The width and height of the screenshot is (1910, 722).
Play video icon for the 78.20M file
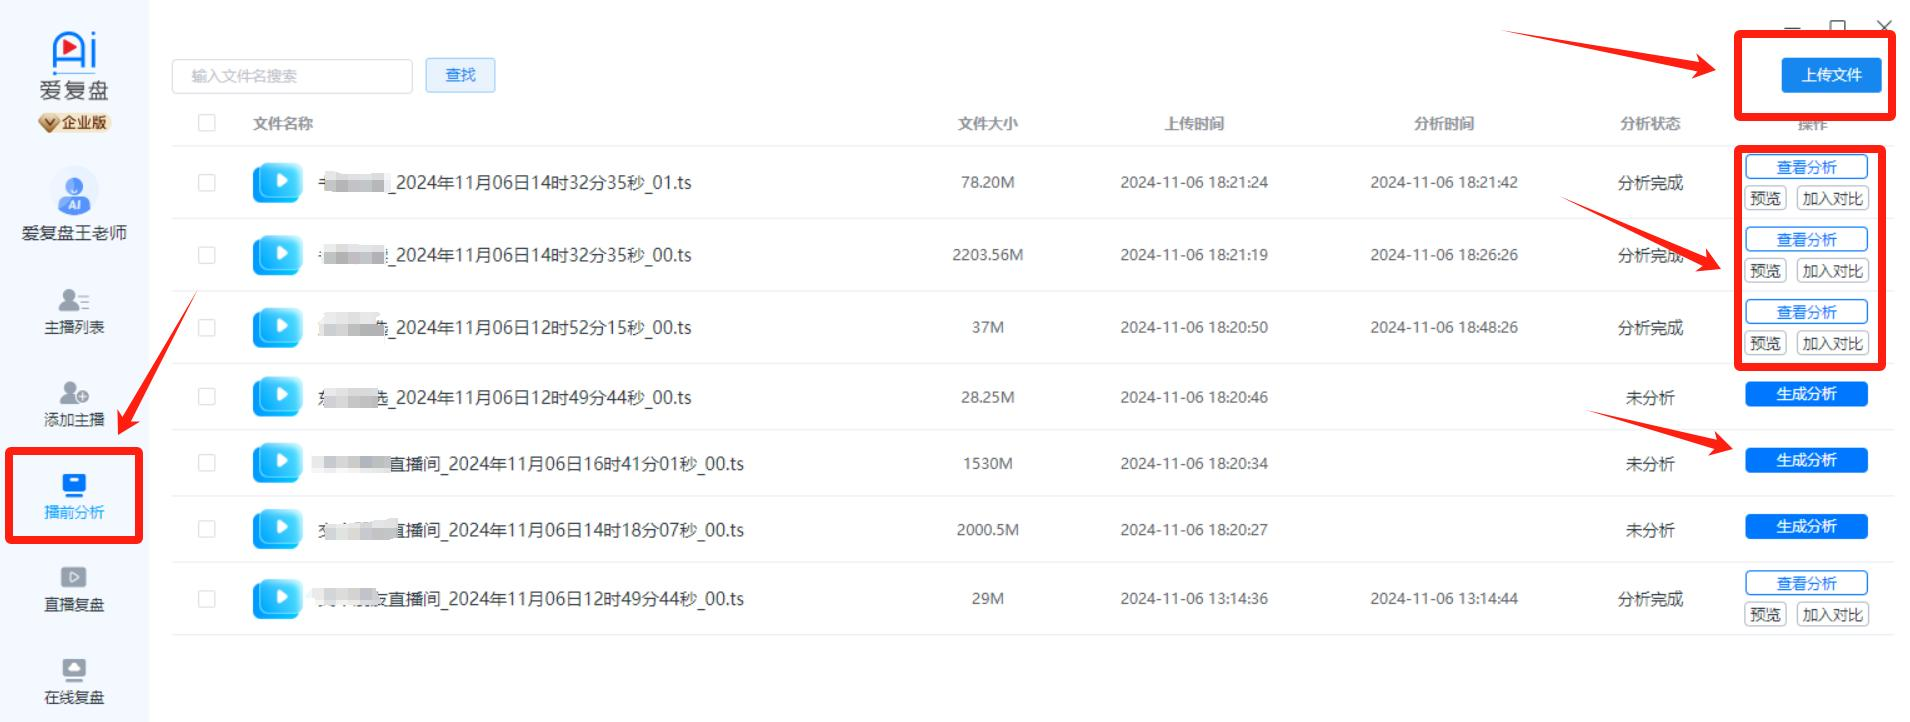(x=277, y=183)
